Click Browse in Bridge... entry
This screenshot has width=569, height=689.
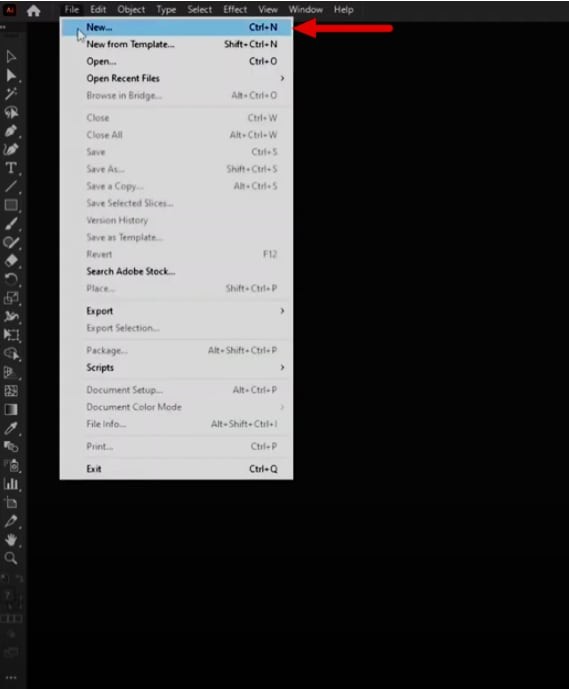(x=176, y=95)
